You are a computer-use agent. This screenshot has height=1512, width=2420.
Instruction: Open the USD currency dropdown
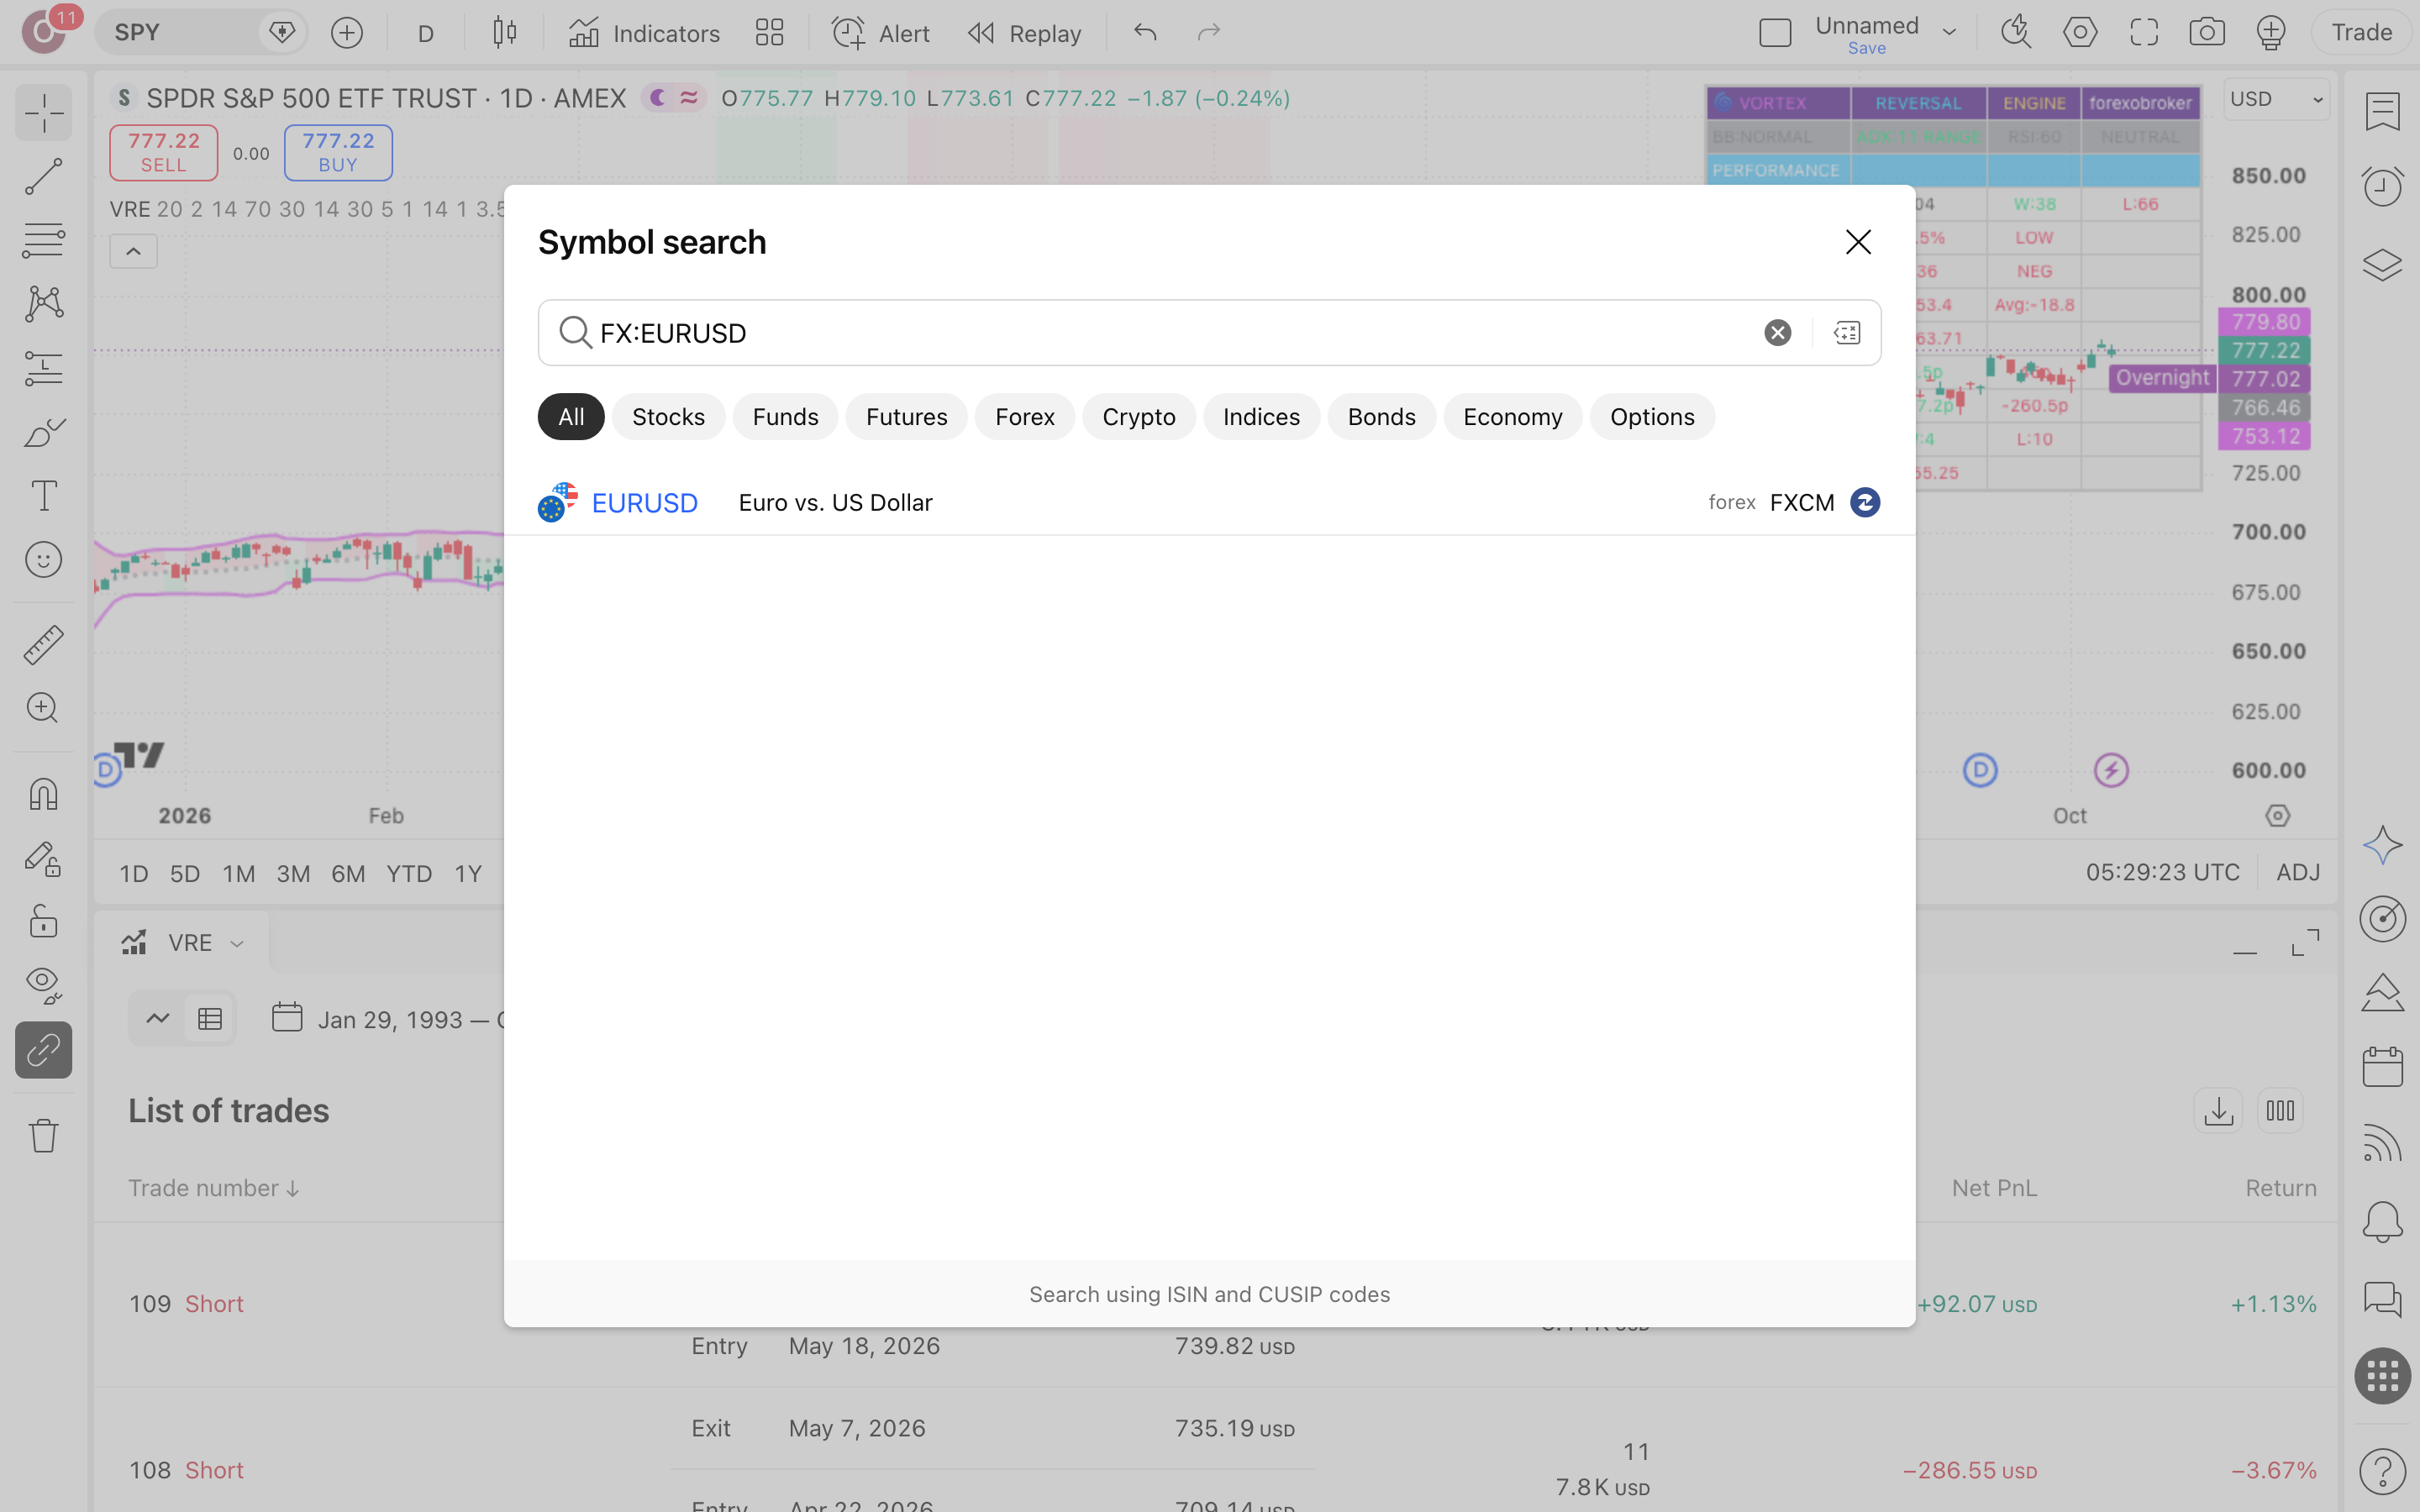tap(2276, 99)
